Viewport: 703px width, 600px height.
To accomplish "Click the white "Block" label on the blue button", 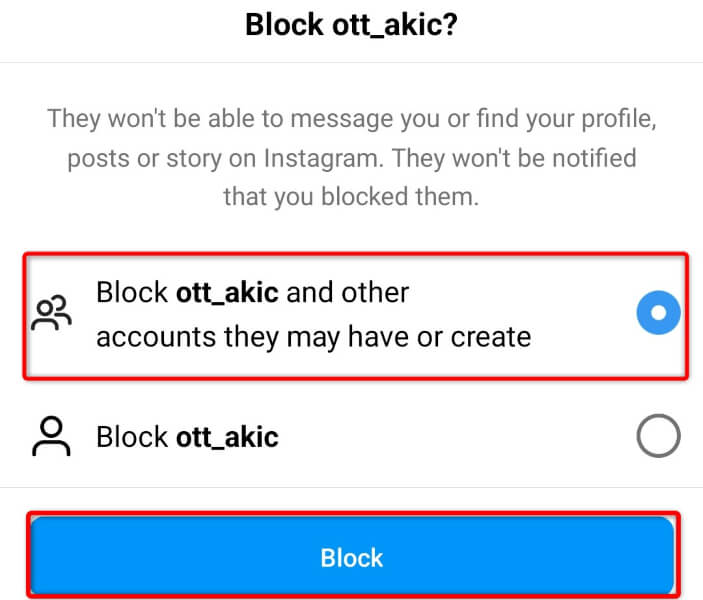I will coord(351,557).
